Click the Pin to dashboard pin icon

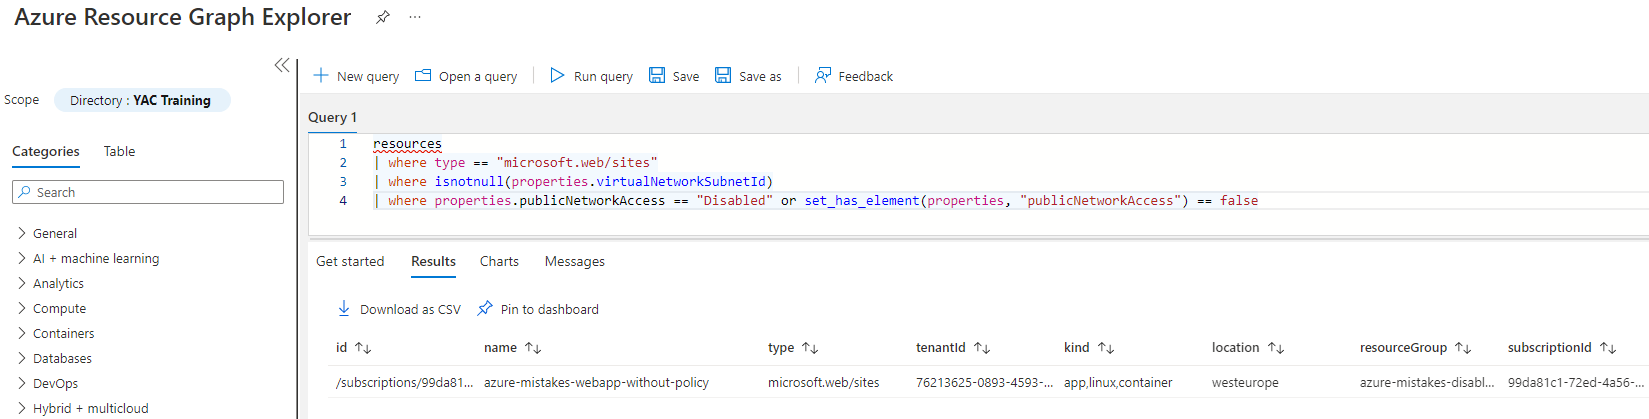(x=485, y=308)
